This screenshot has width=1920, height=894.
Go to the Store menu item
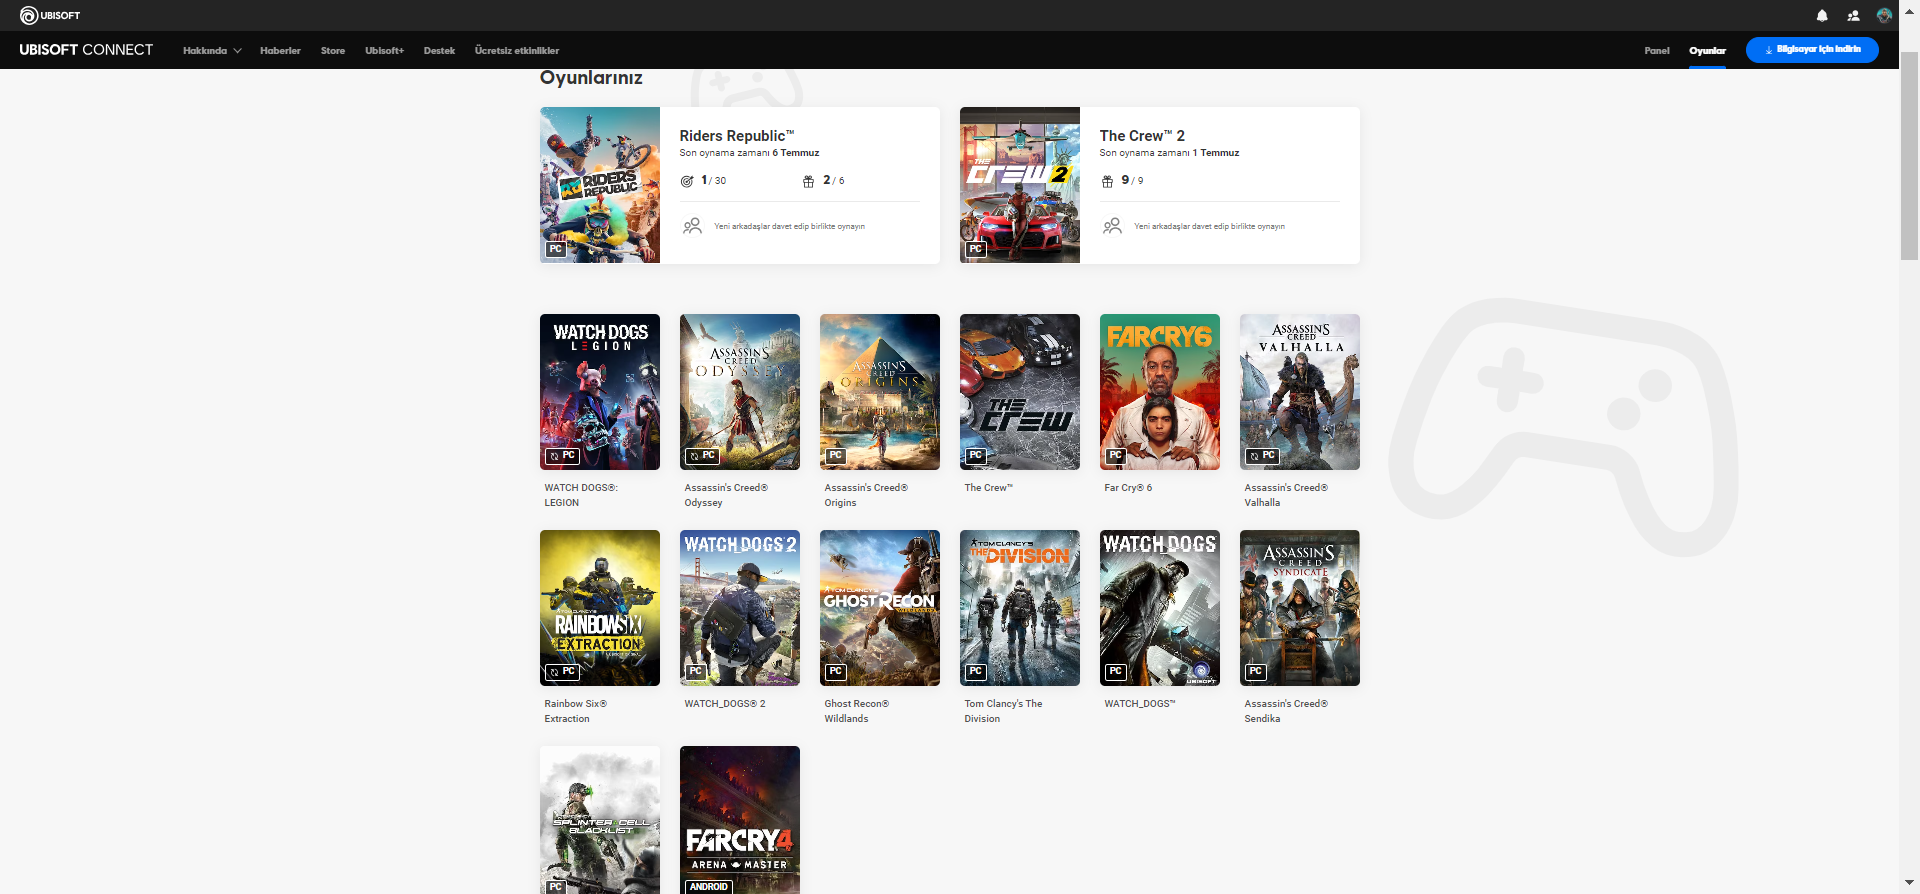coord(333,51)
